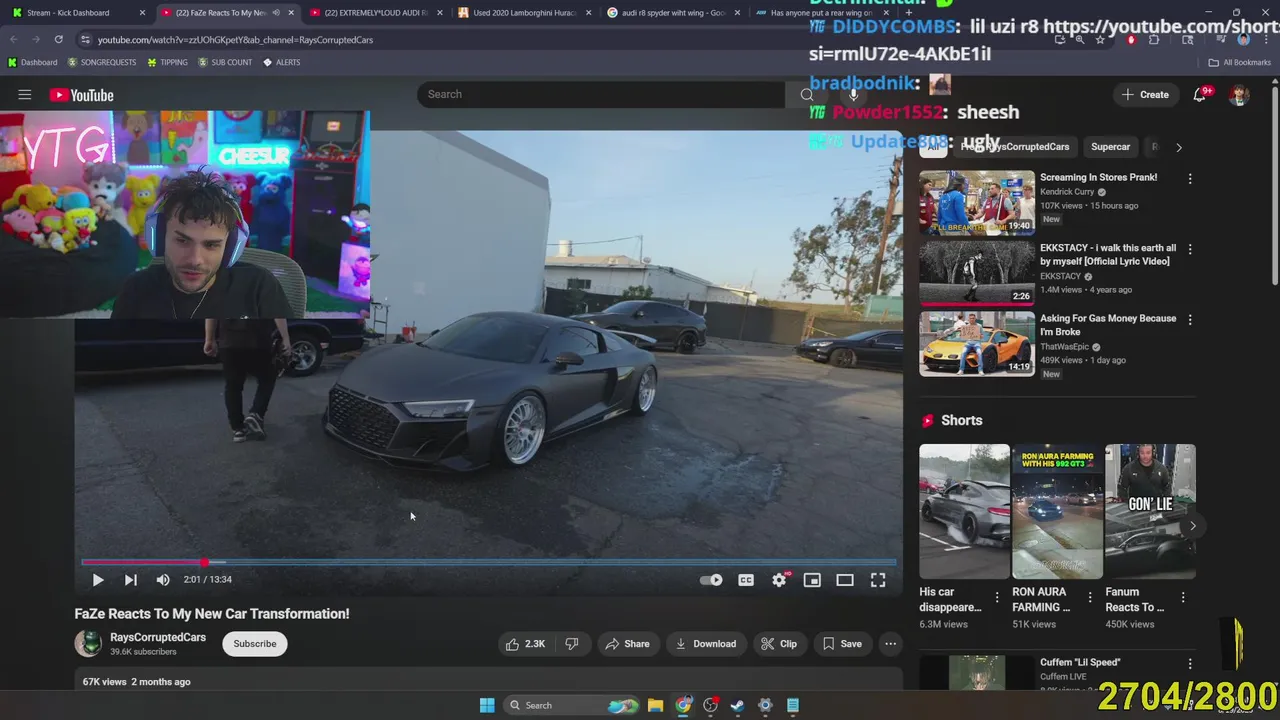Screen dimensions: 1280x720
Task: Open options for the EKKSTACY lyric video
Action: tap(1190, 249)
